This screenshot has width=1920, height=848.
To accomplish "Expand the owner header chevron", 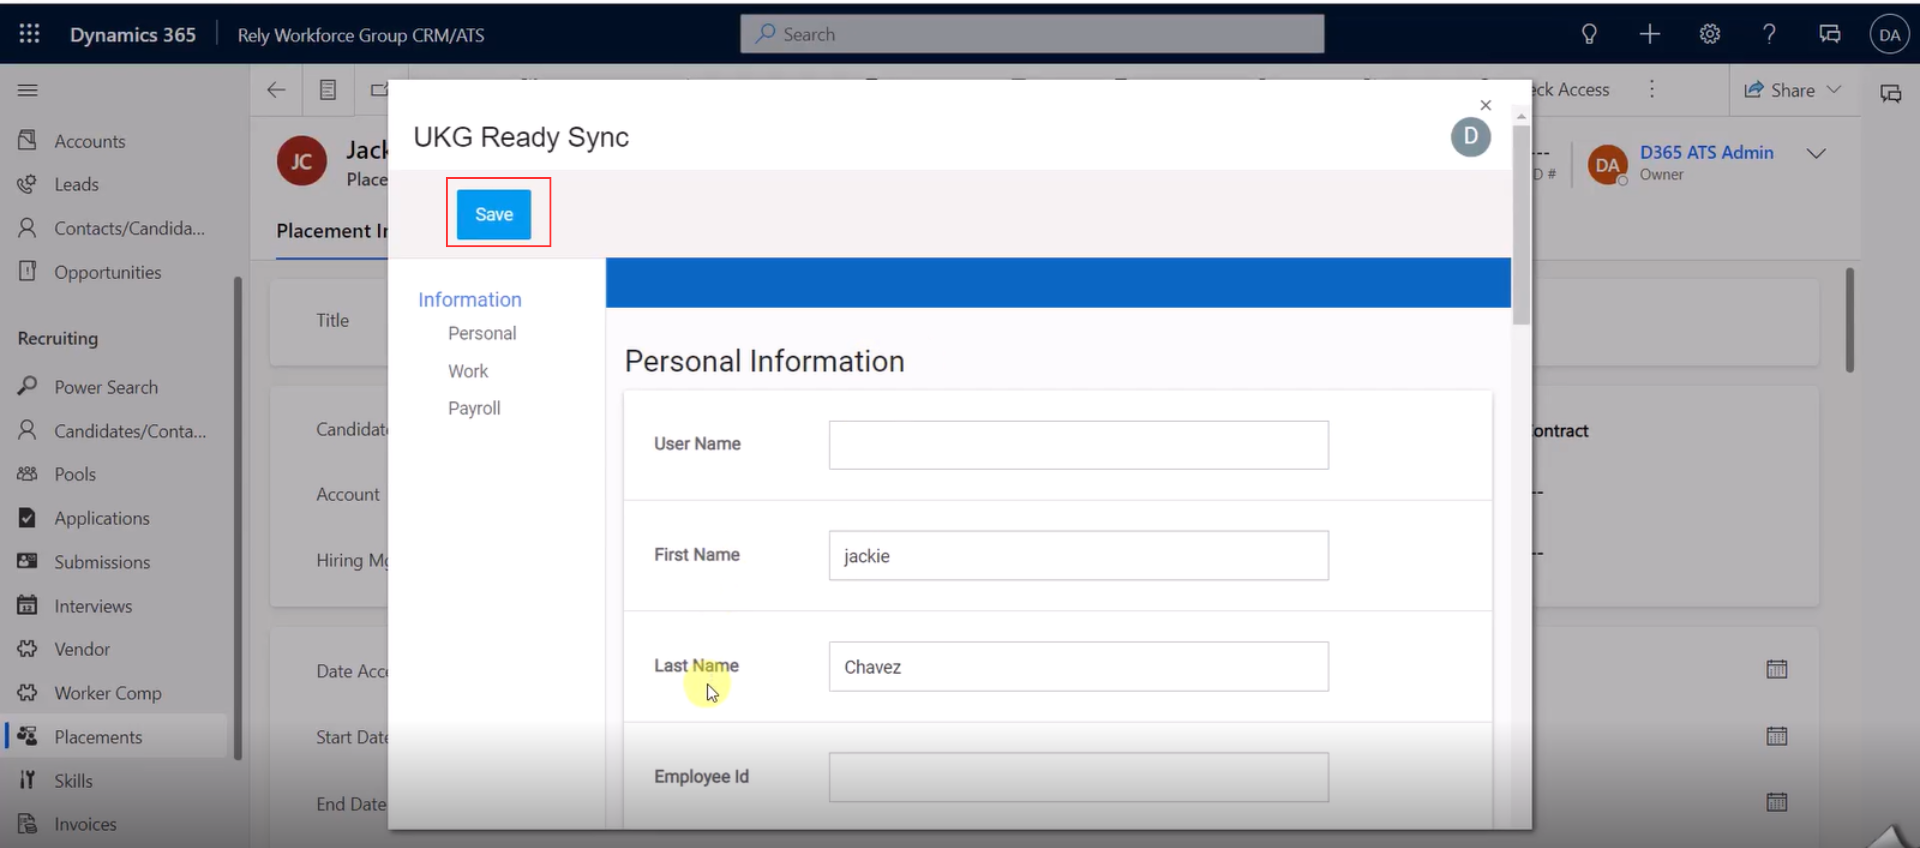I will click(1817, 153).
